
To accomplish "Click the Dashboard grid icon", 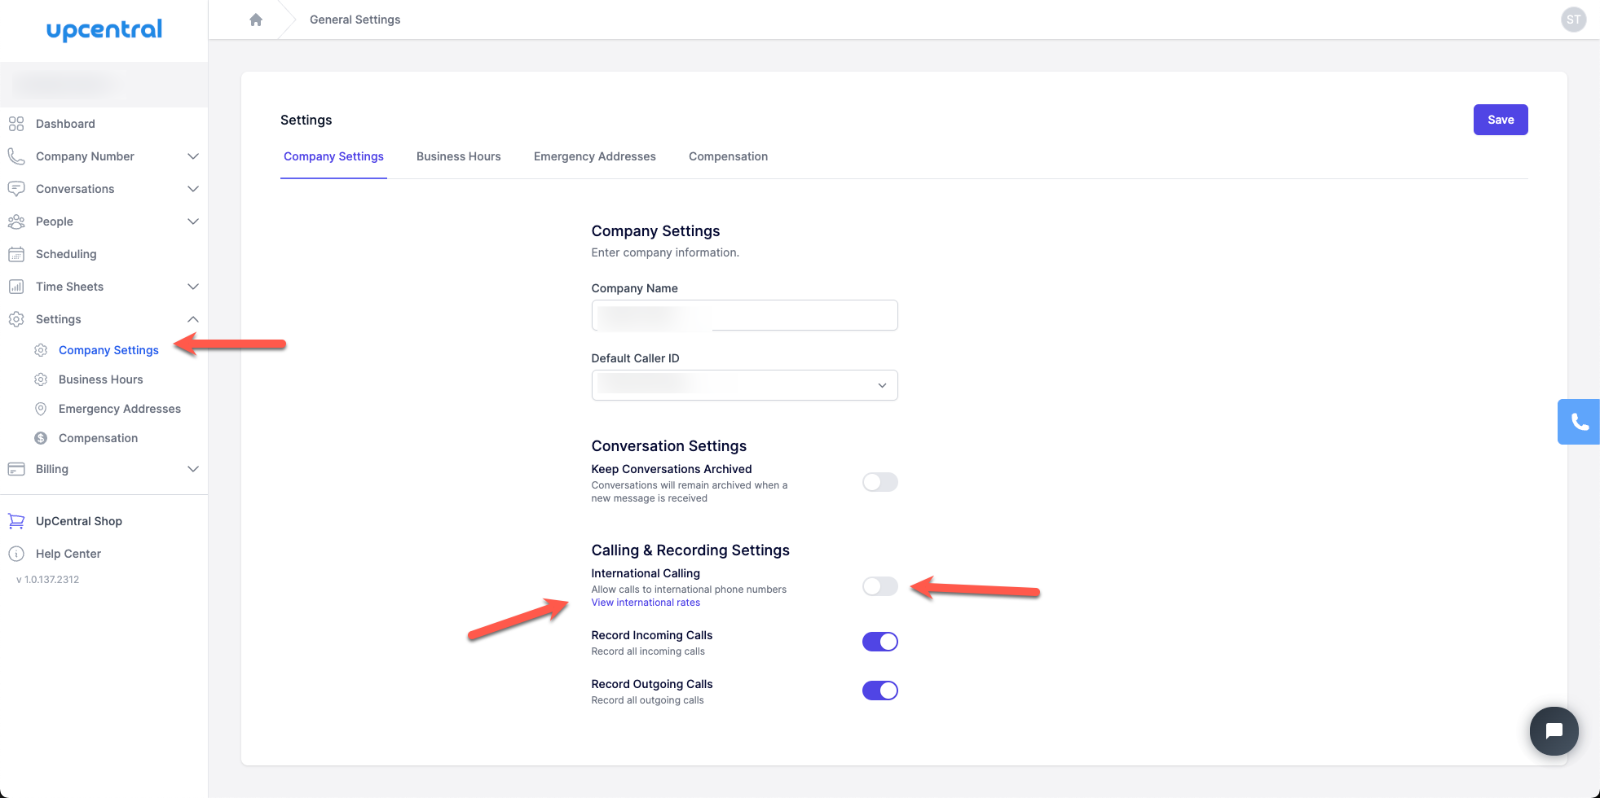I will (16, 124).
